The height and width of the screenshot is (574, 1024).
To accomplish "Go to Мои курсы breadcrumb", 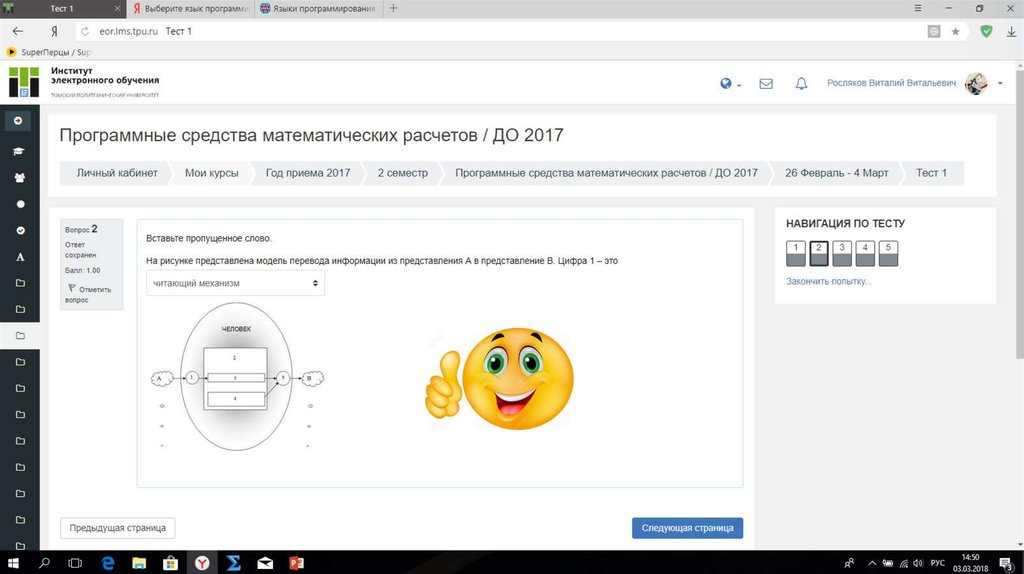I will [x=212, y=173].
